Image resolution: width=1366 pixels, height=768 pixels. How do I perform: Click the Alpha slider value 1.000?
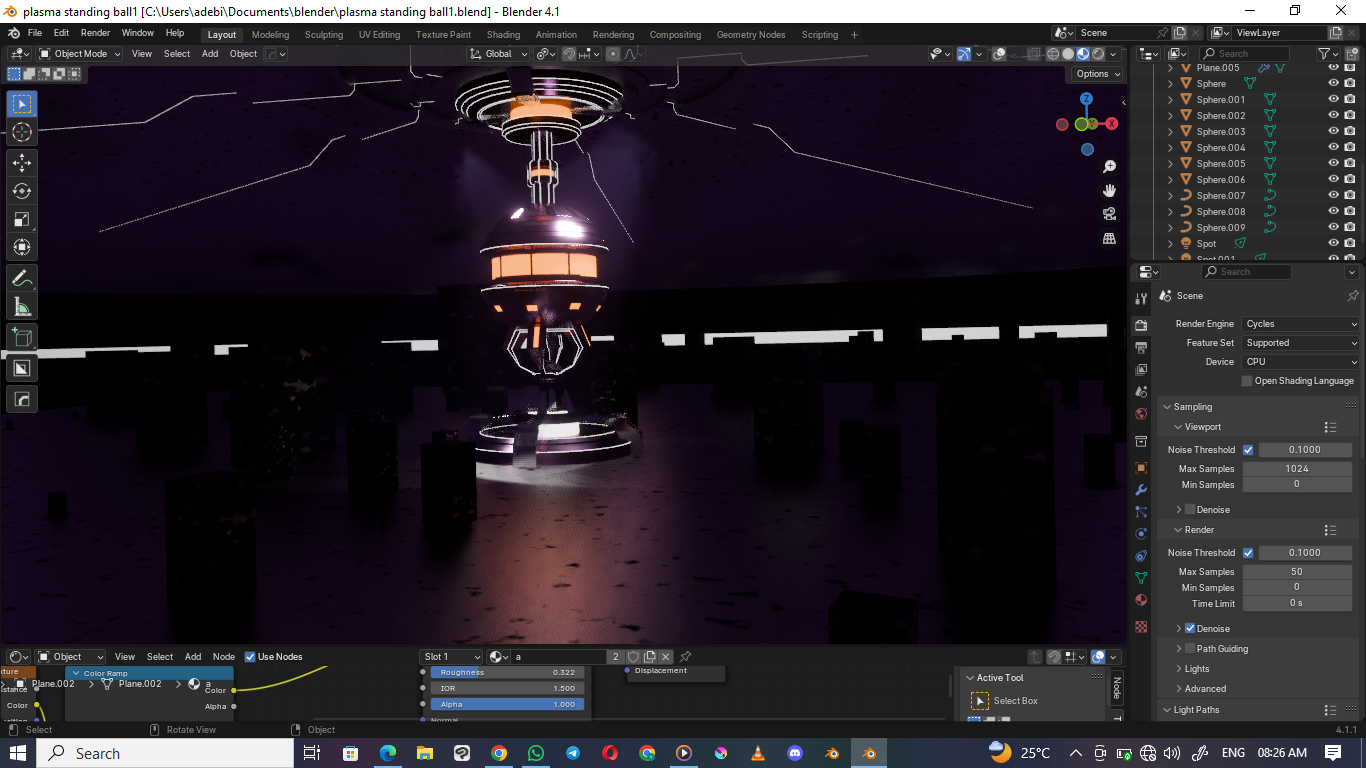pos(507,704)
